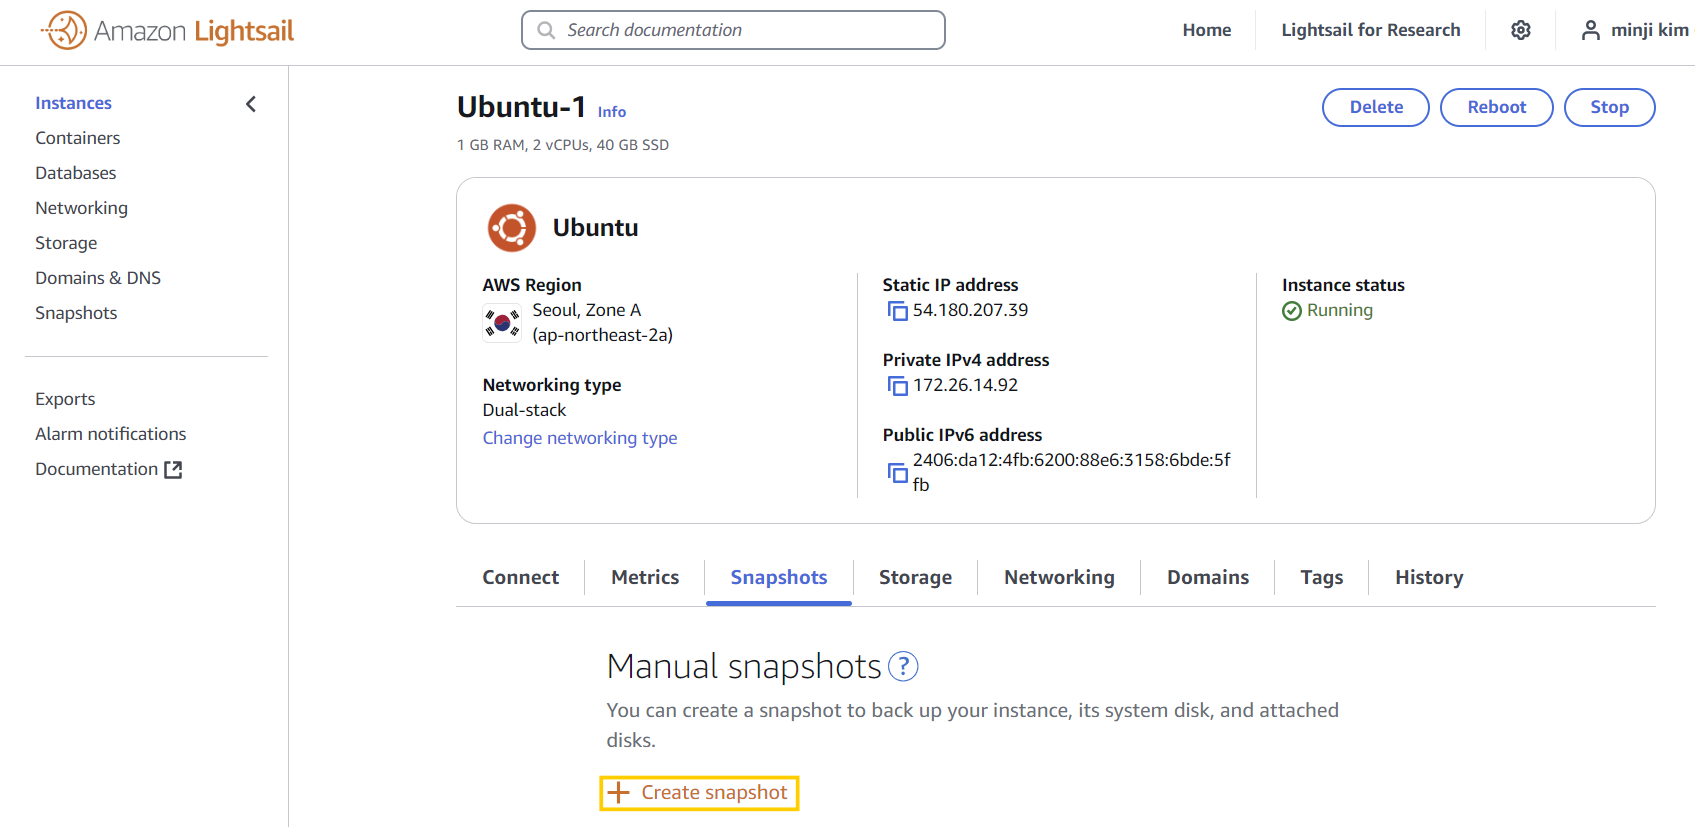Click the search magnifier icon
1695x827 pixels.
pyautogui.click(x=546, y=30)
